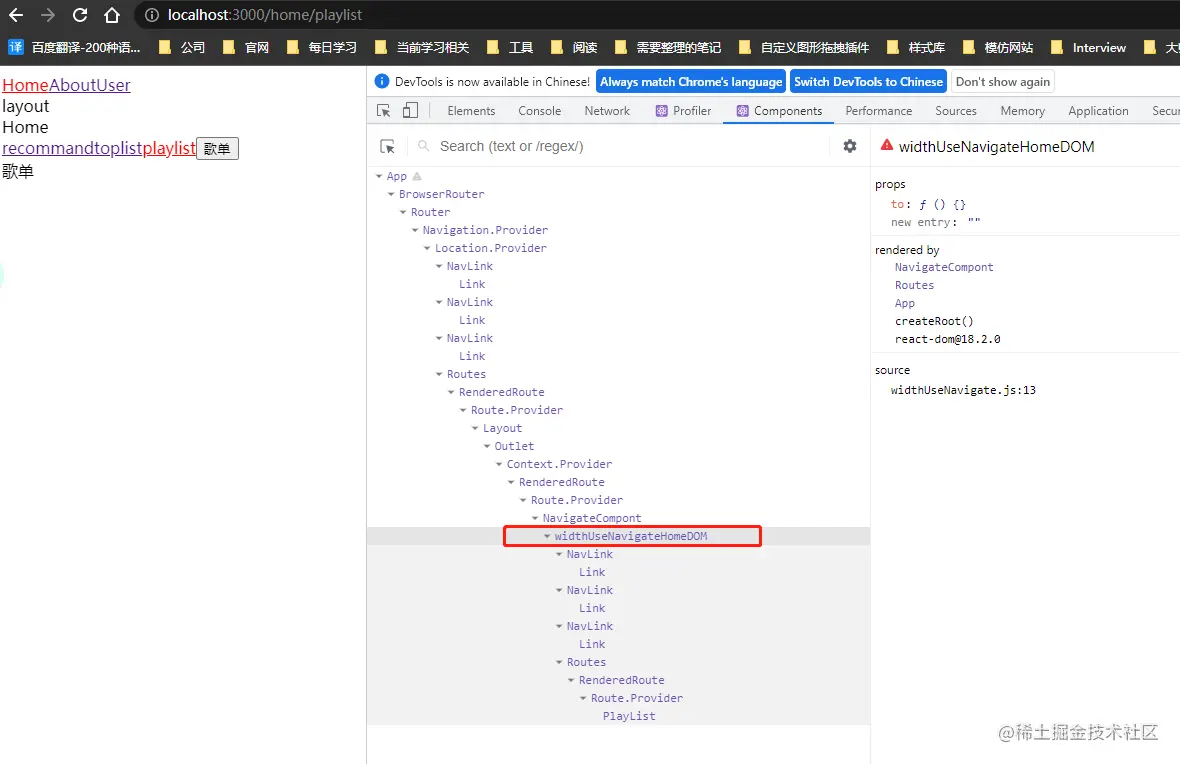Screen dimensions: 1180x764
Task: Collapse the Layout node arrow
Action: click(476, 428)
